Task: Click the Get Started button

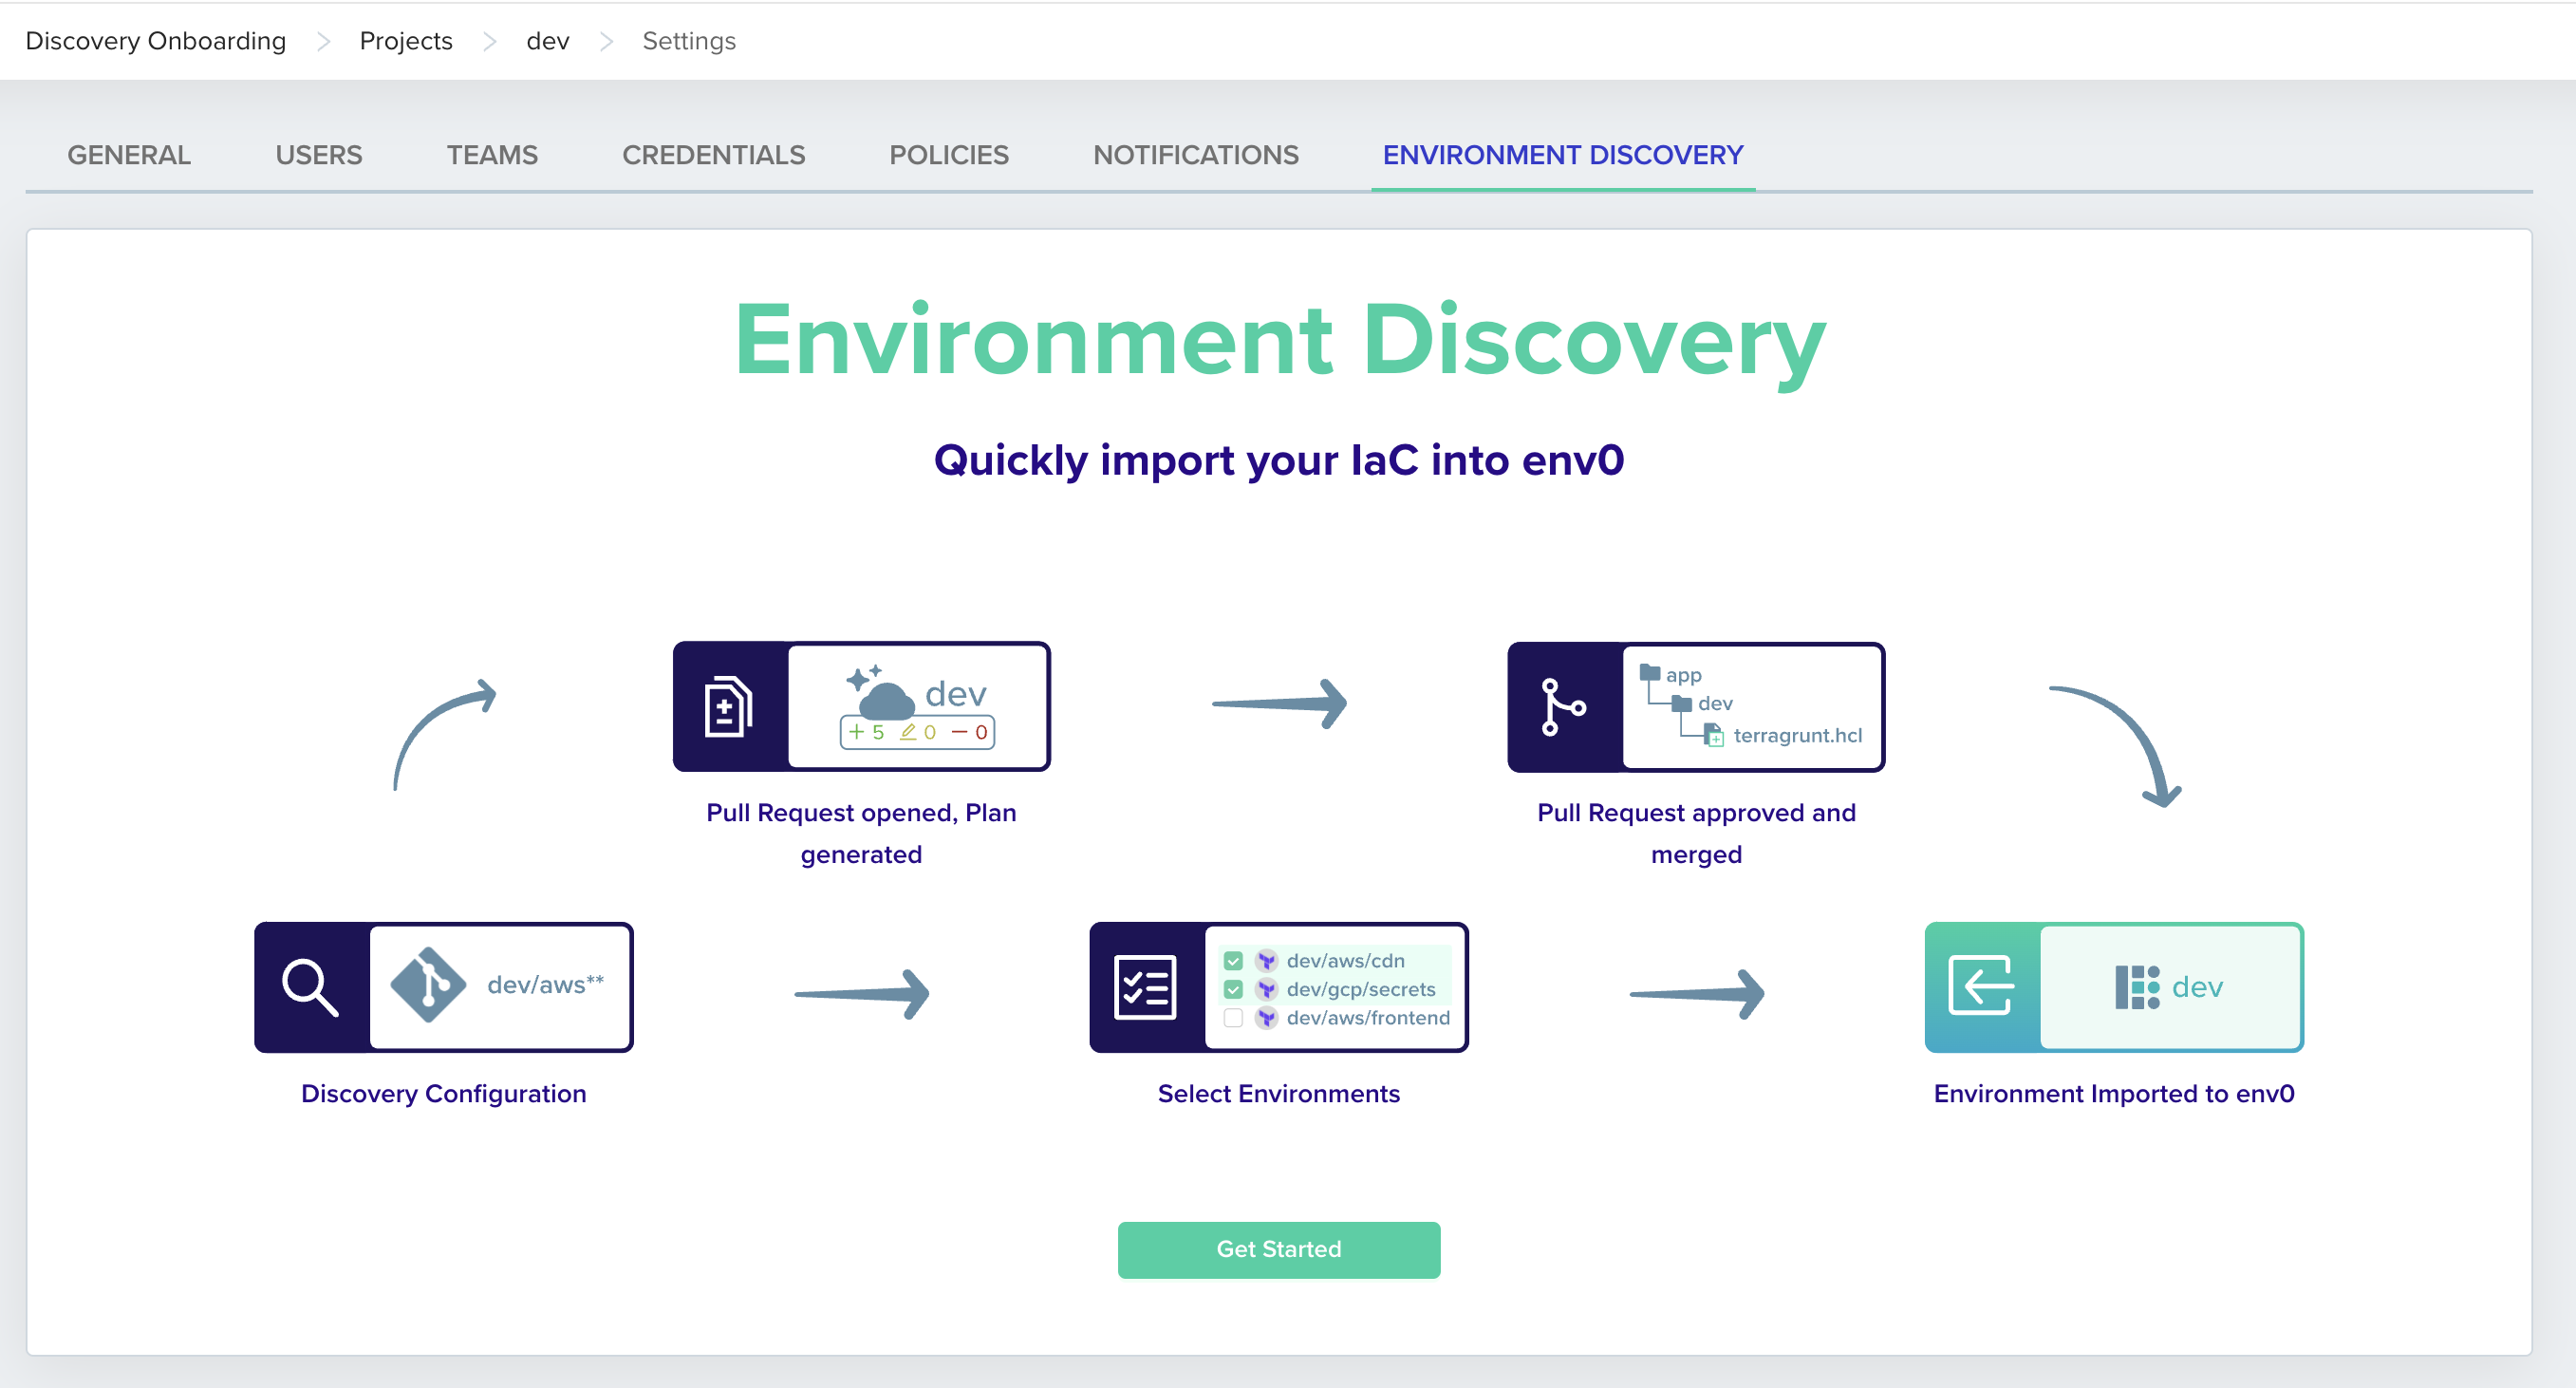Action: point(1278,1249)
